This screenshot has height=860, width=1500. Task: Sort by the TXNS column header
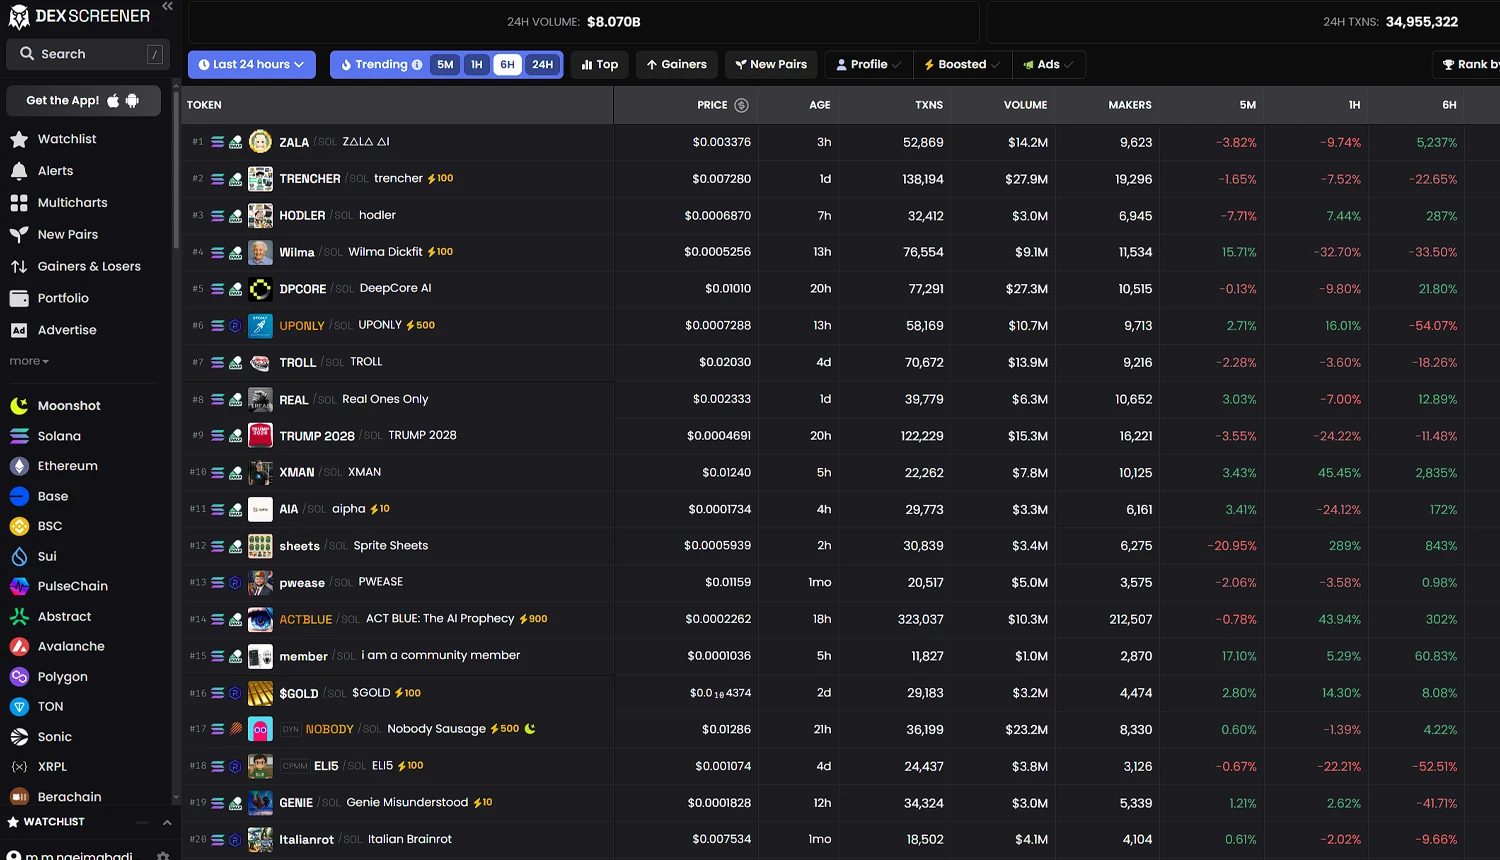[x=929, y=105]
